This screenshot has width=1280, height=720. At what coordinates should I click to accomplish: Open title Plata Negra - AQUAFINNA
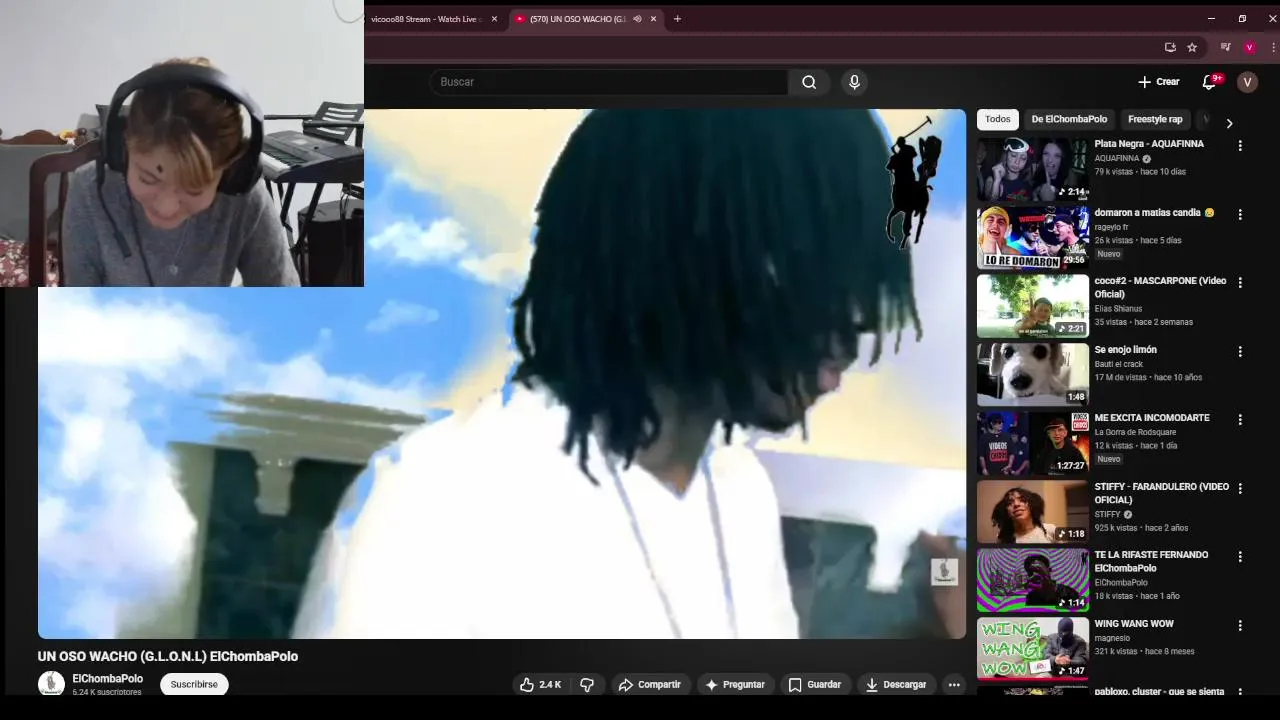pyautogui.click(x=1149, y=144)
